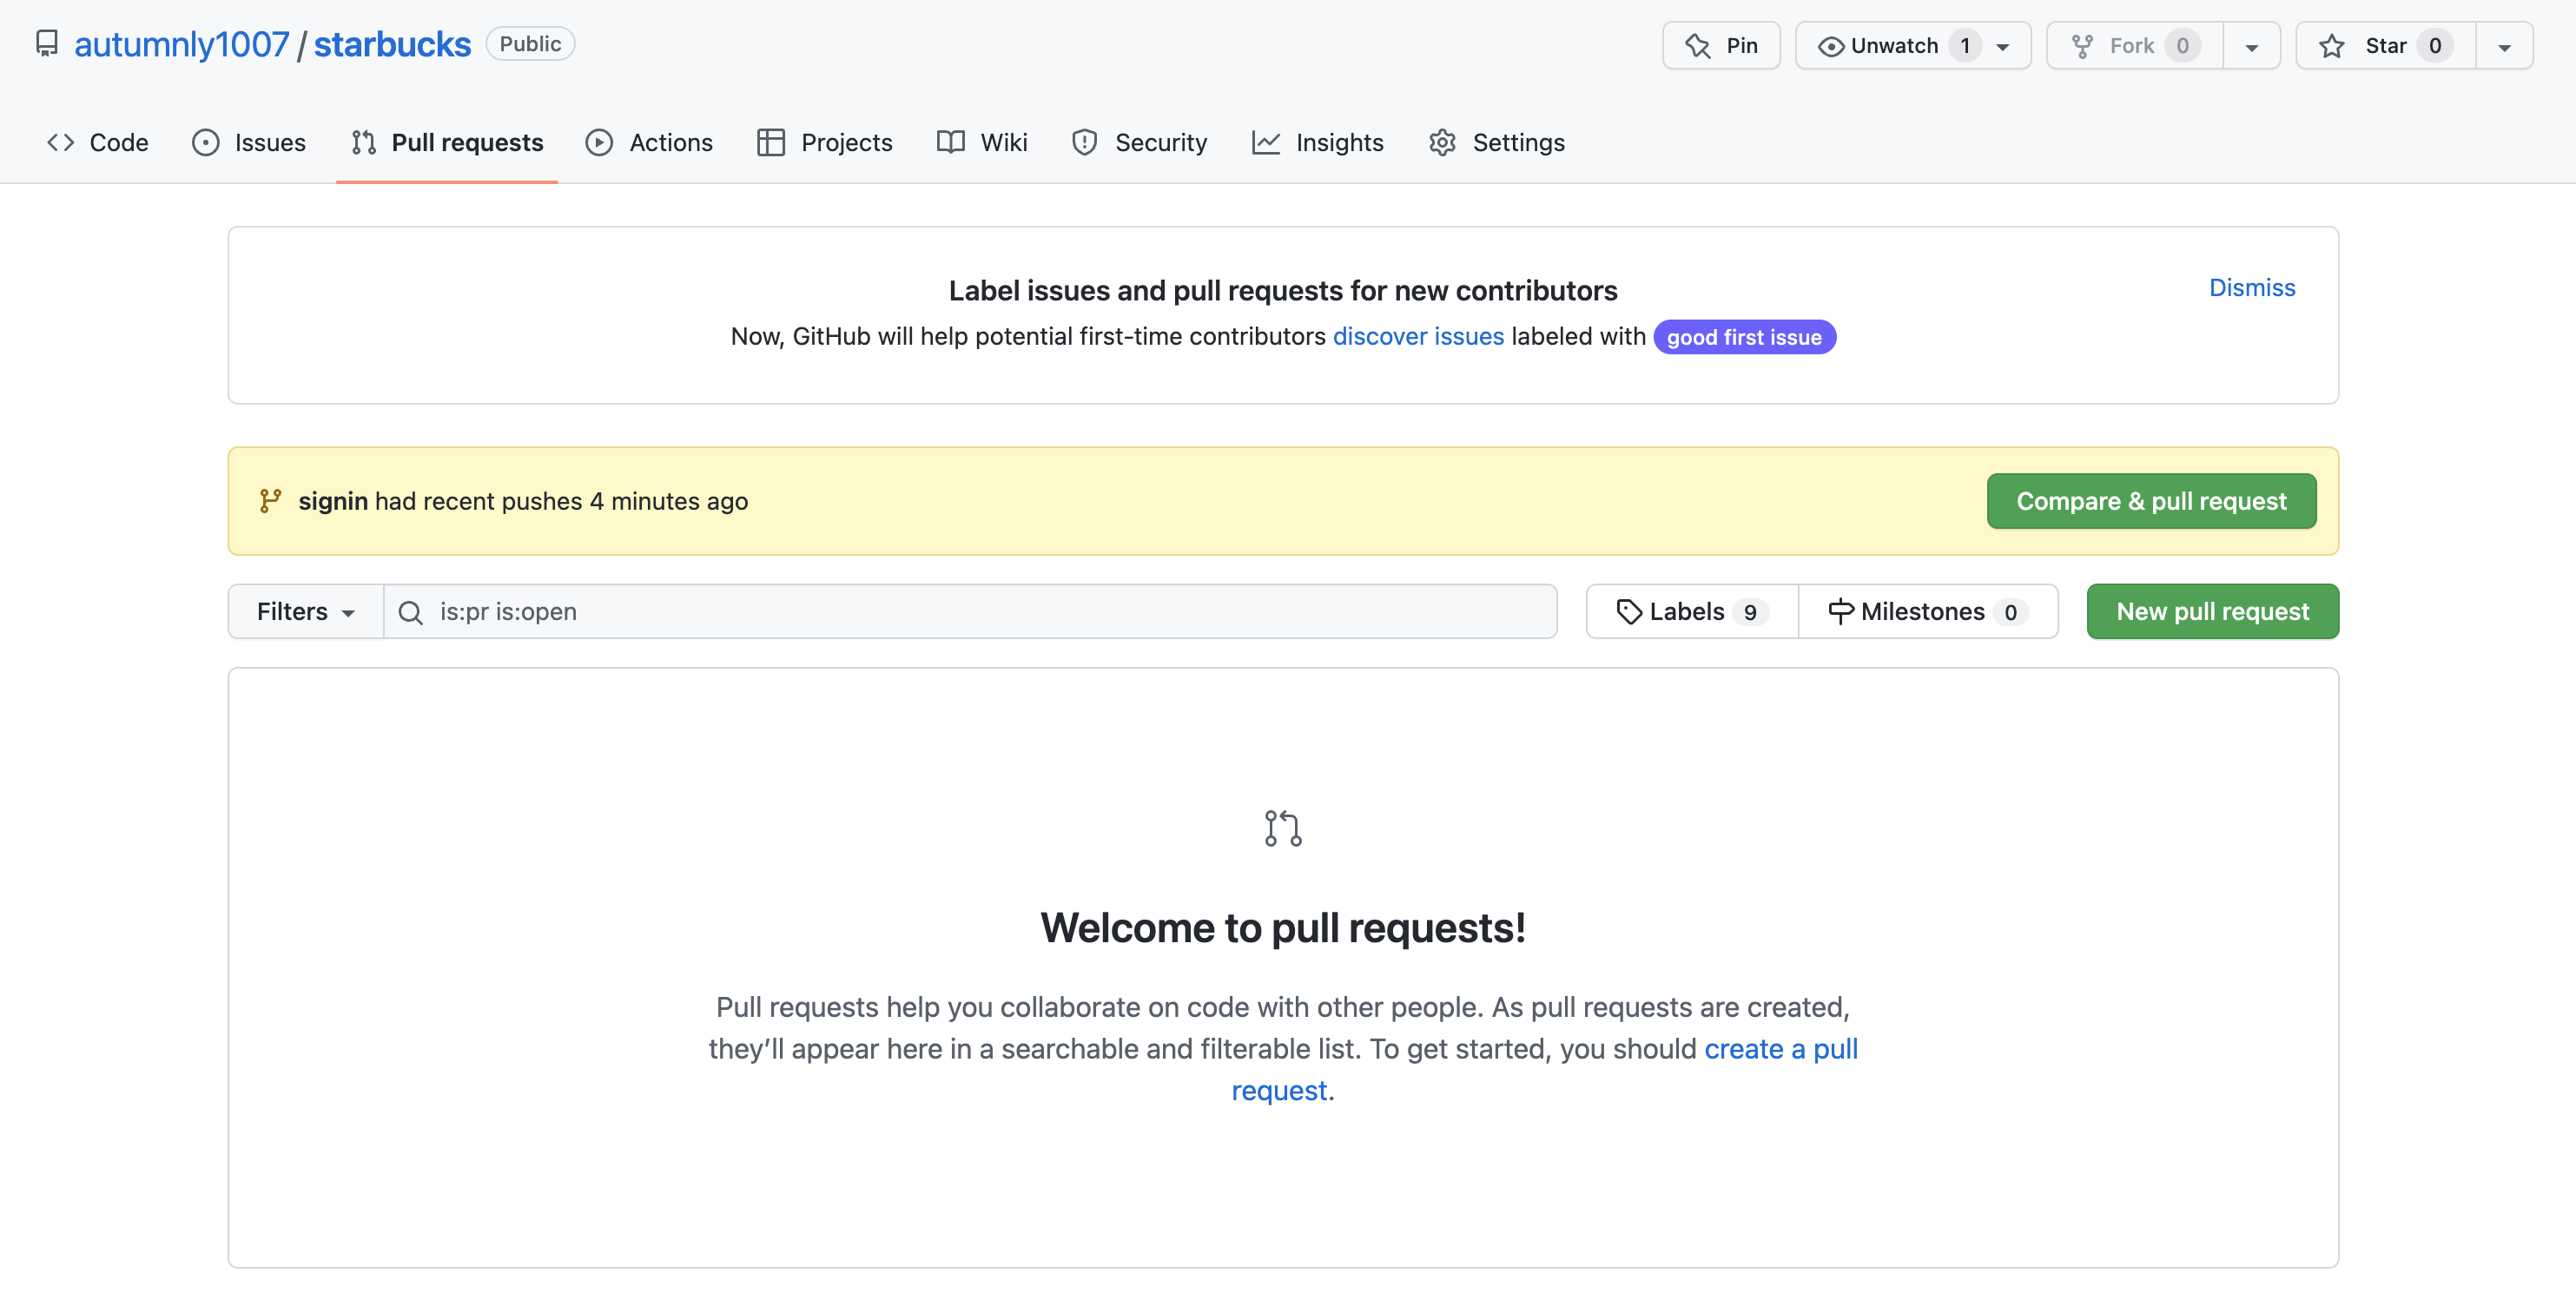The width and height of the screenshot is (2576, 1313).
Task: Open the Projects tab
Action: click(825, 143)
